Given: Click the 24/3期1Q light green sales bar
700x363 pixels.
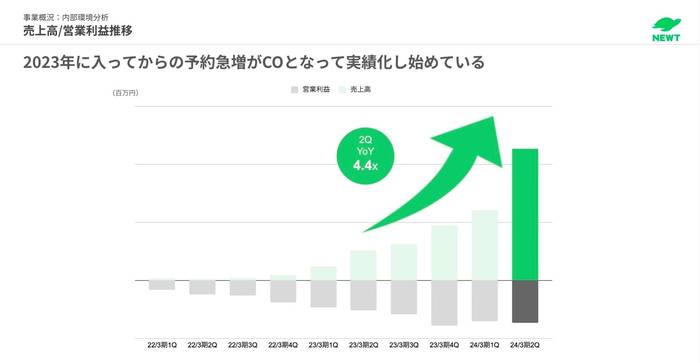Looking at the screenshot, I should pyautogui.click(x=485, y=245).
